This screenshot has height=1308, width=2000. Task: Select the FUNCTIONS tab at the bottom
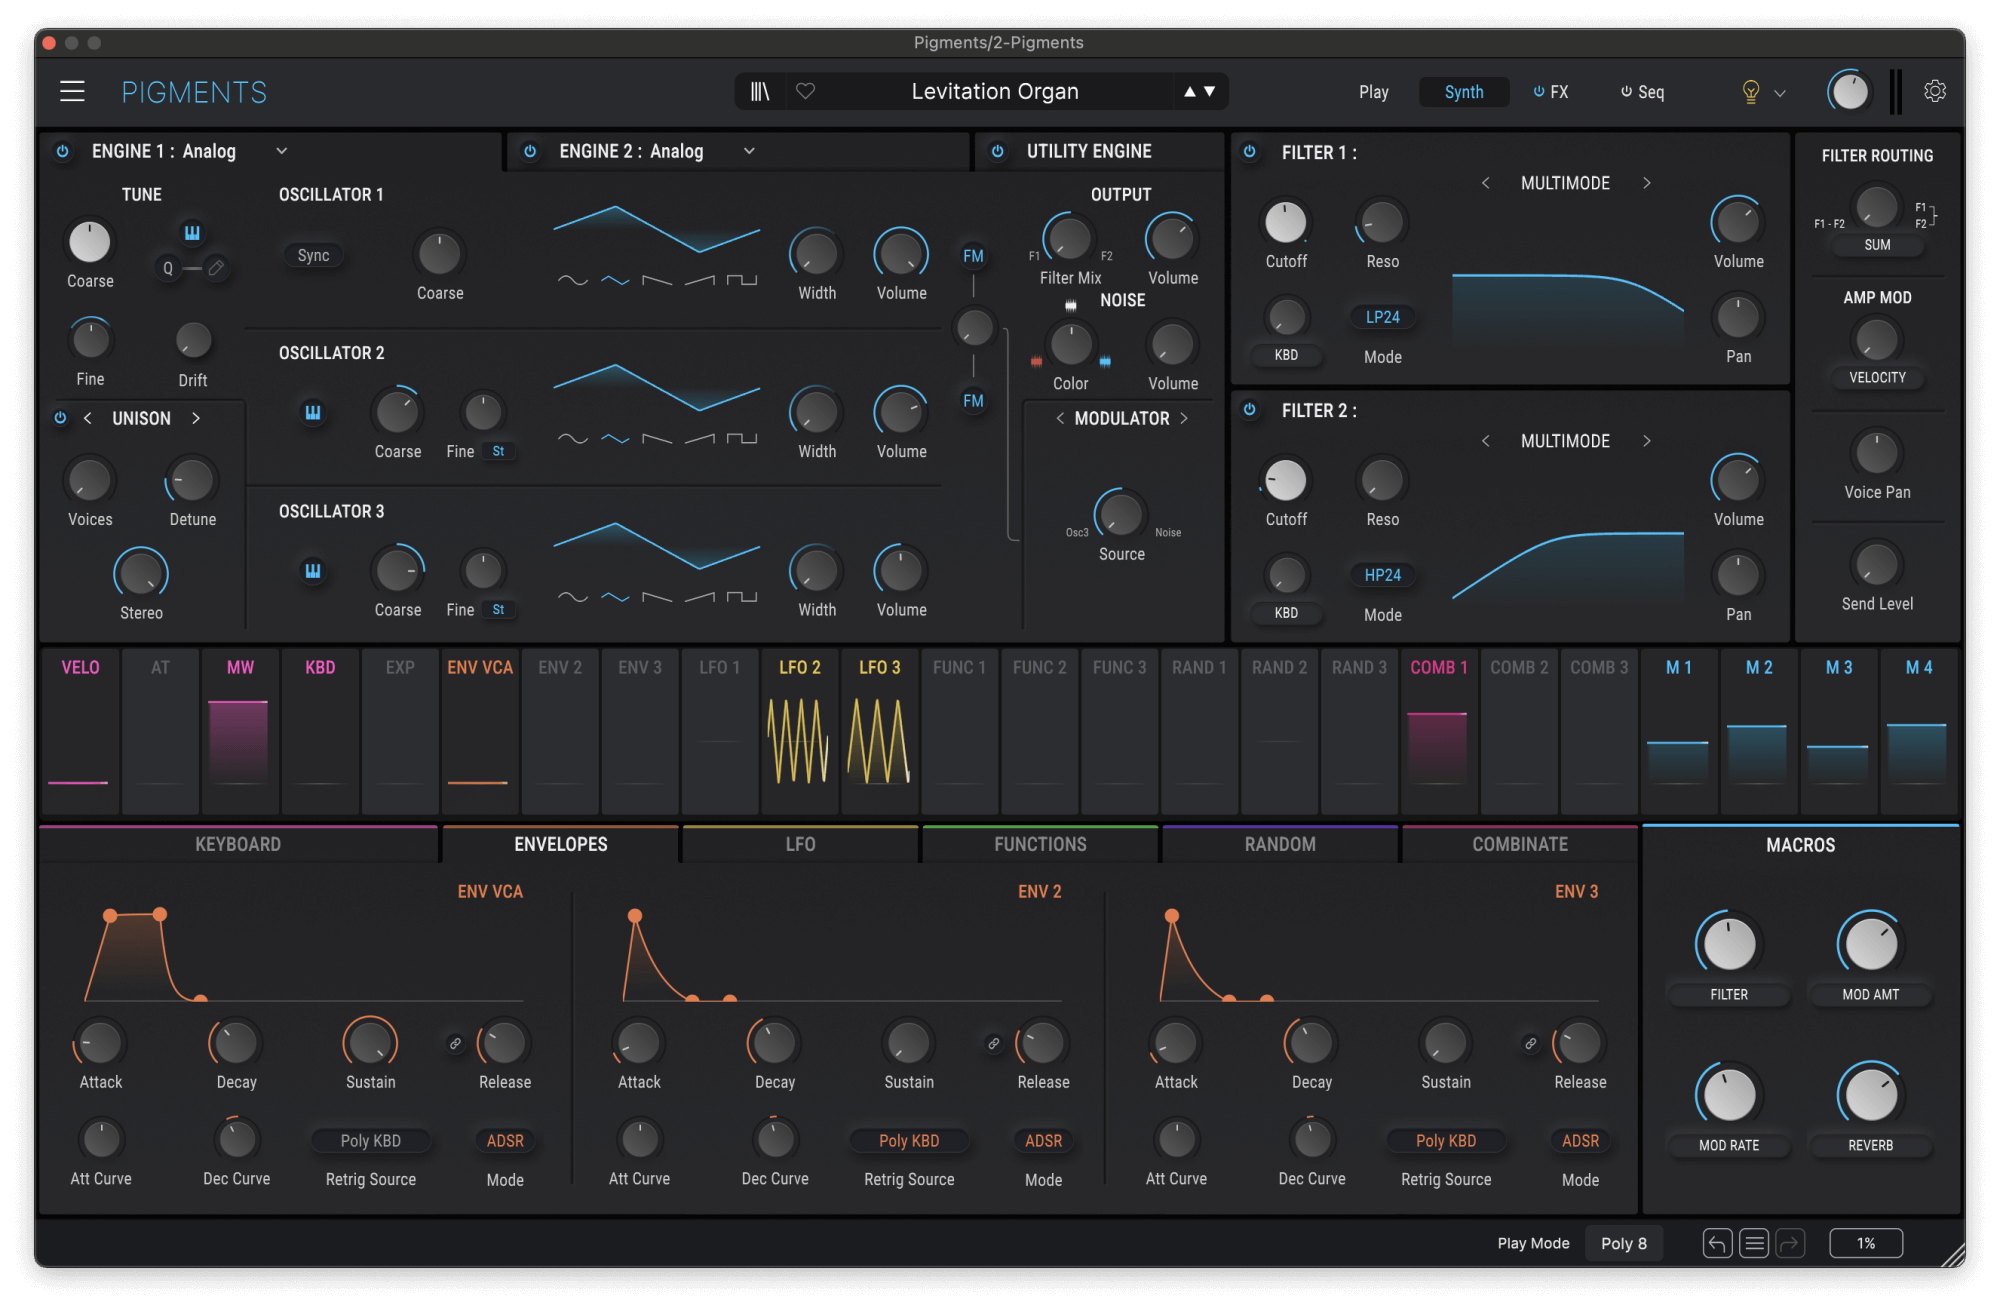coord(1039,843)
